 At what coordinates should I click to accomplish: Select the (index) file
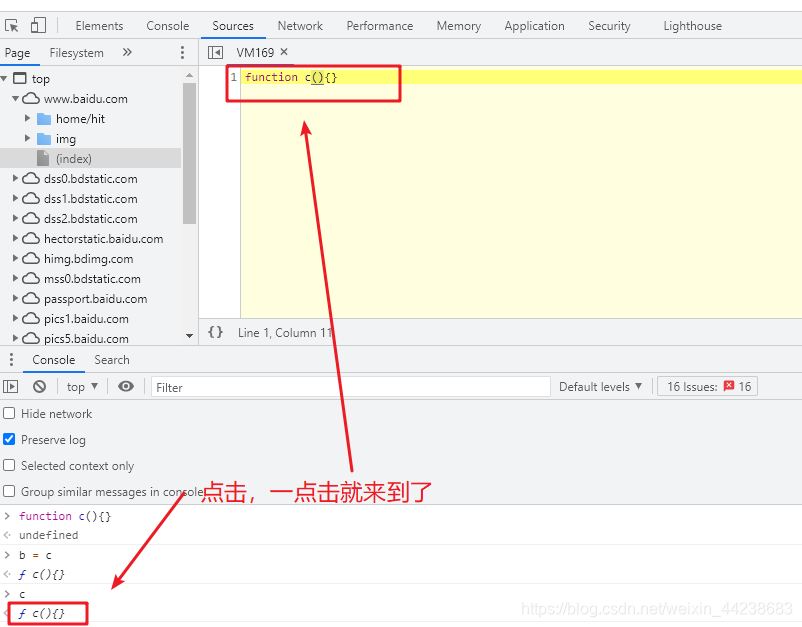[x=74, y=159]
